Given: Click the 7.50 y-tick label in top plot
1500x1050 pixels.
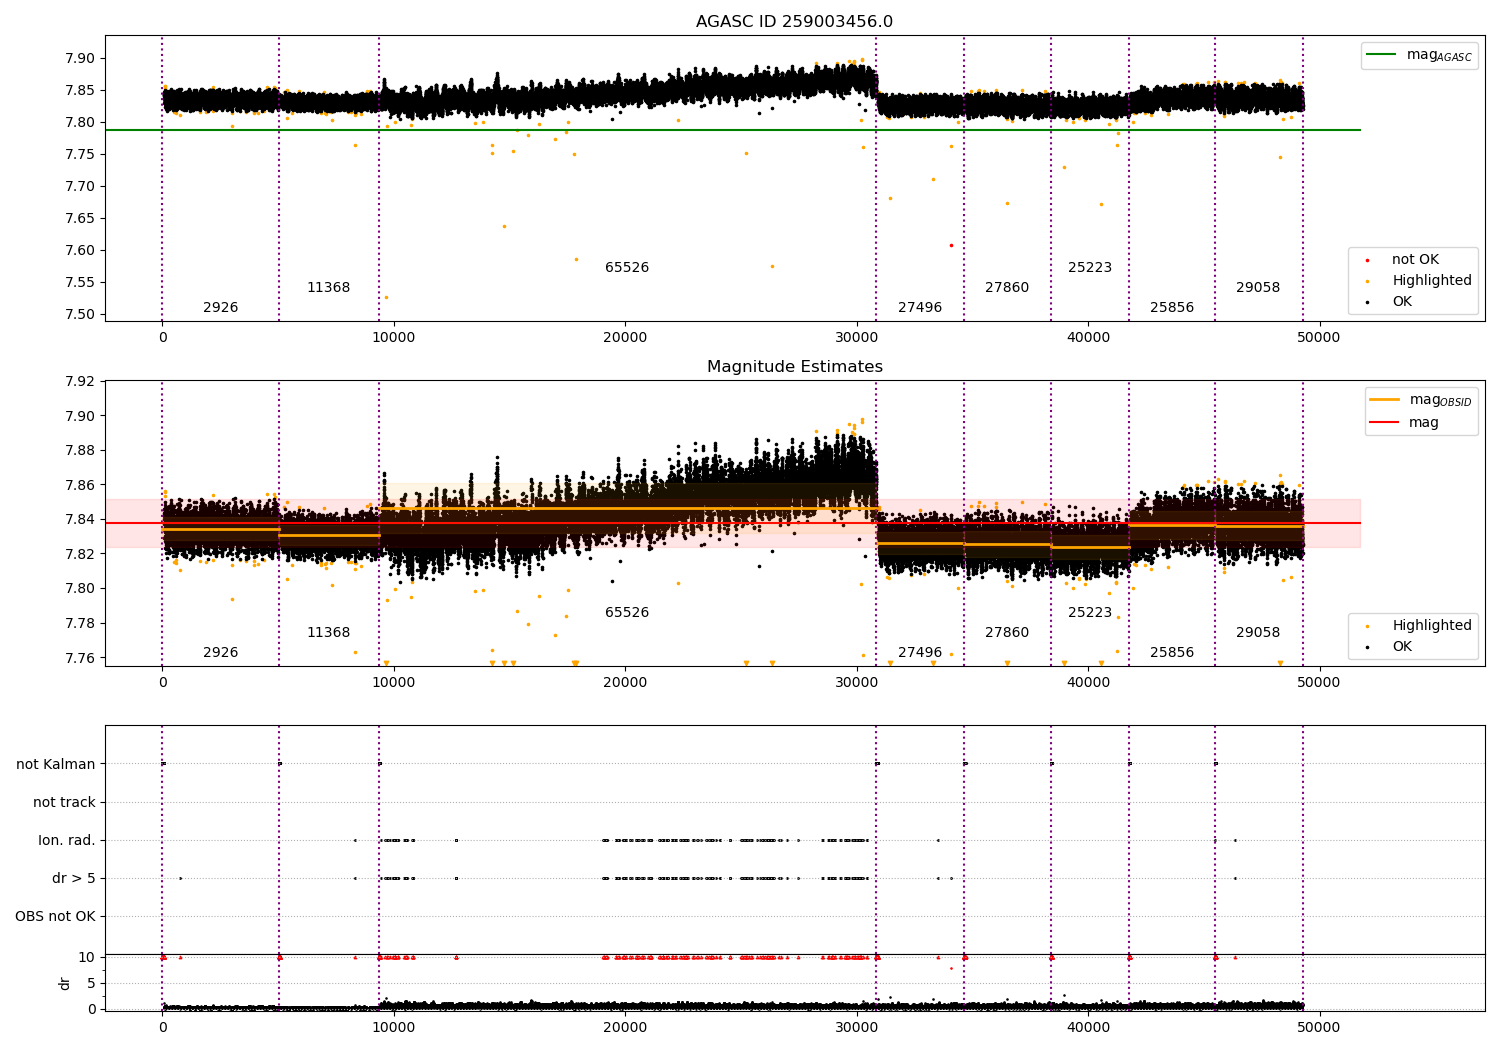Looking at the screenshot, I should click(80, 315).
